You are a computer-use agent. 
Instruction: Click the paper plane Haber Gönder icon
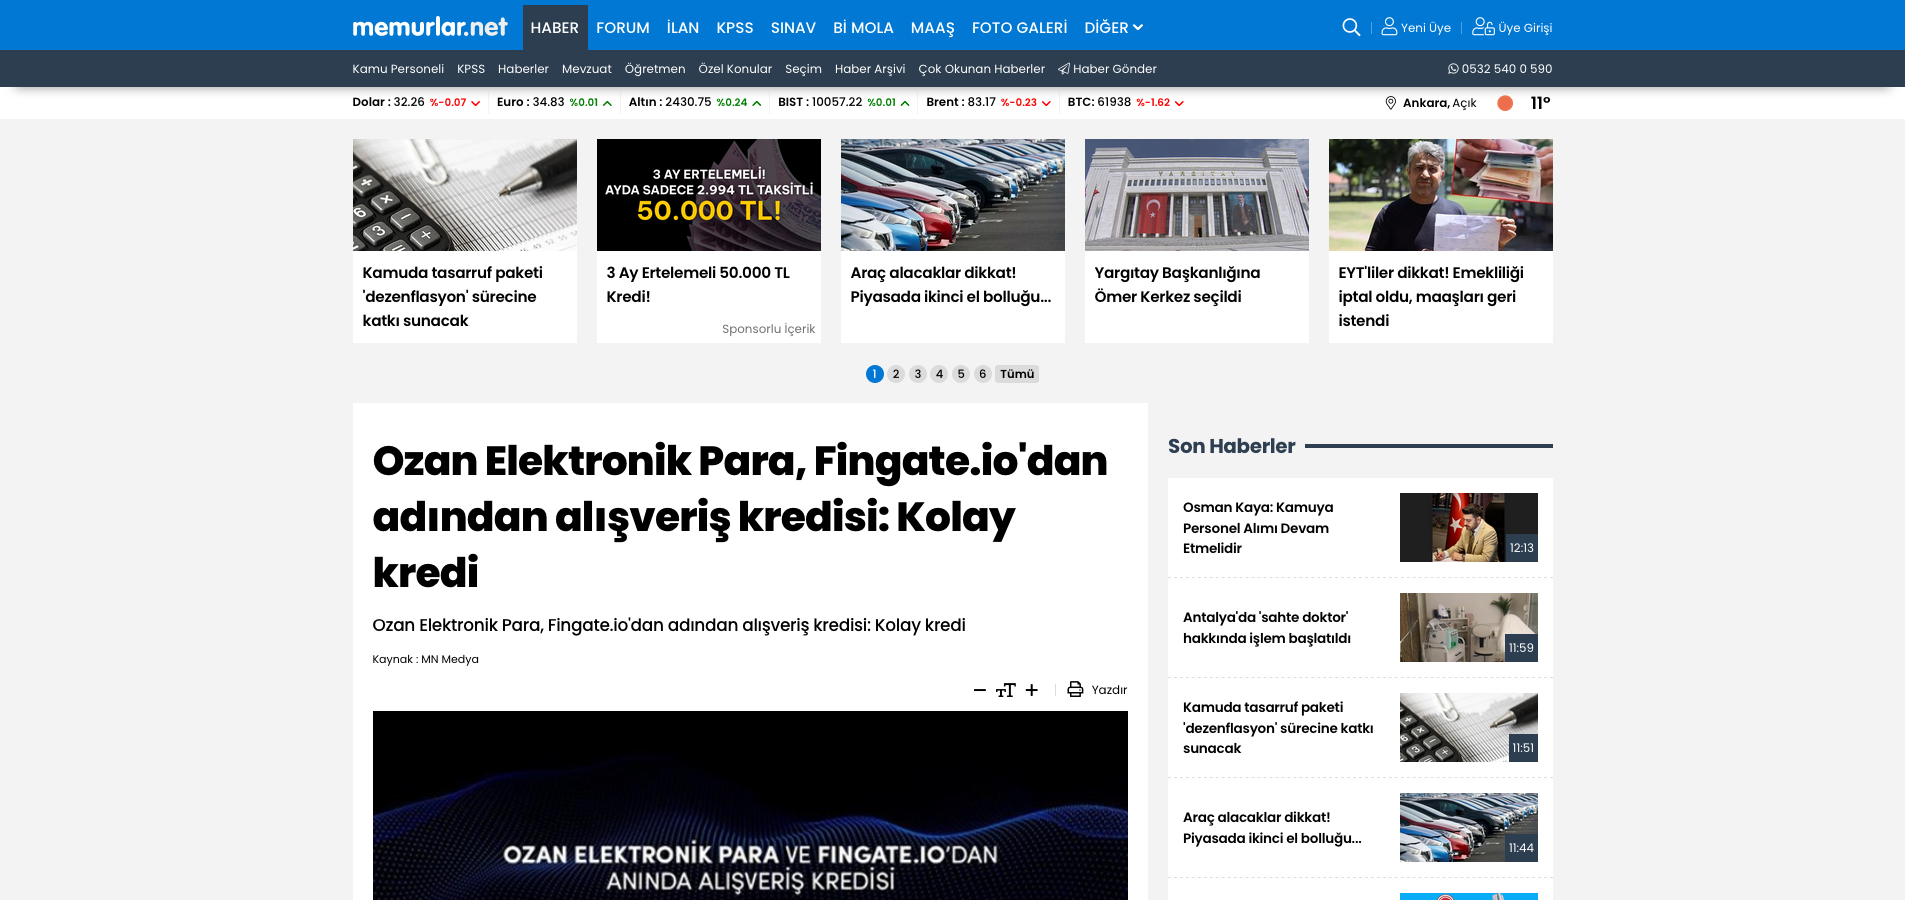(1064, 69)
